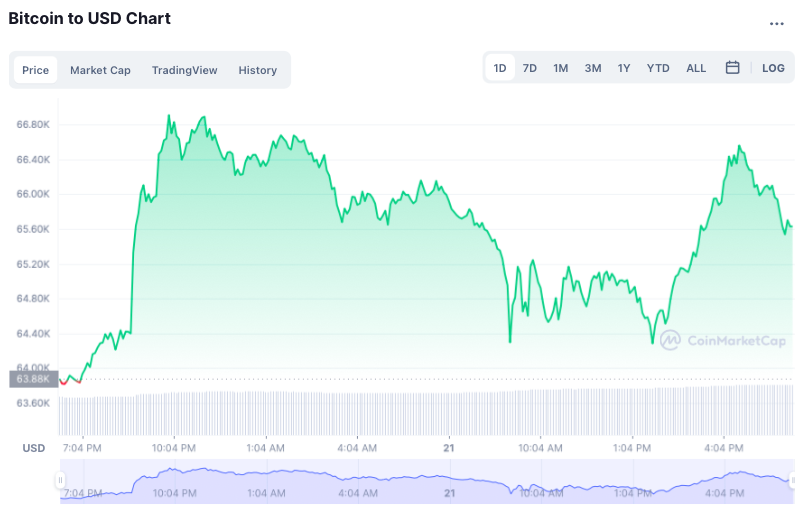Show the History tab
The image size is (810, 516).
(257, 70)
